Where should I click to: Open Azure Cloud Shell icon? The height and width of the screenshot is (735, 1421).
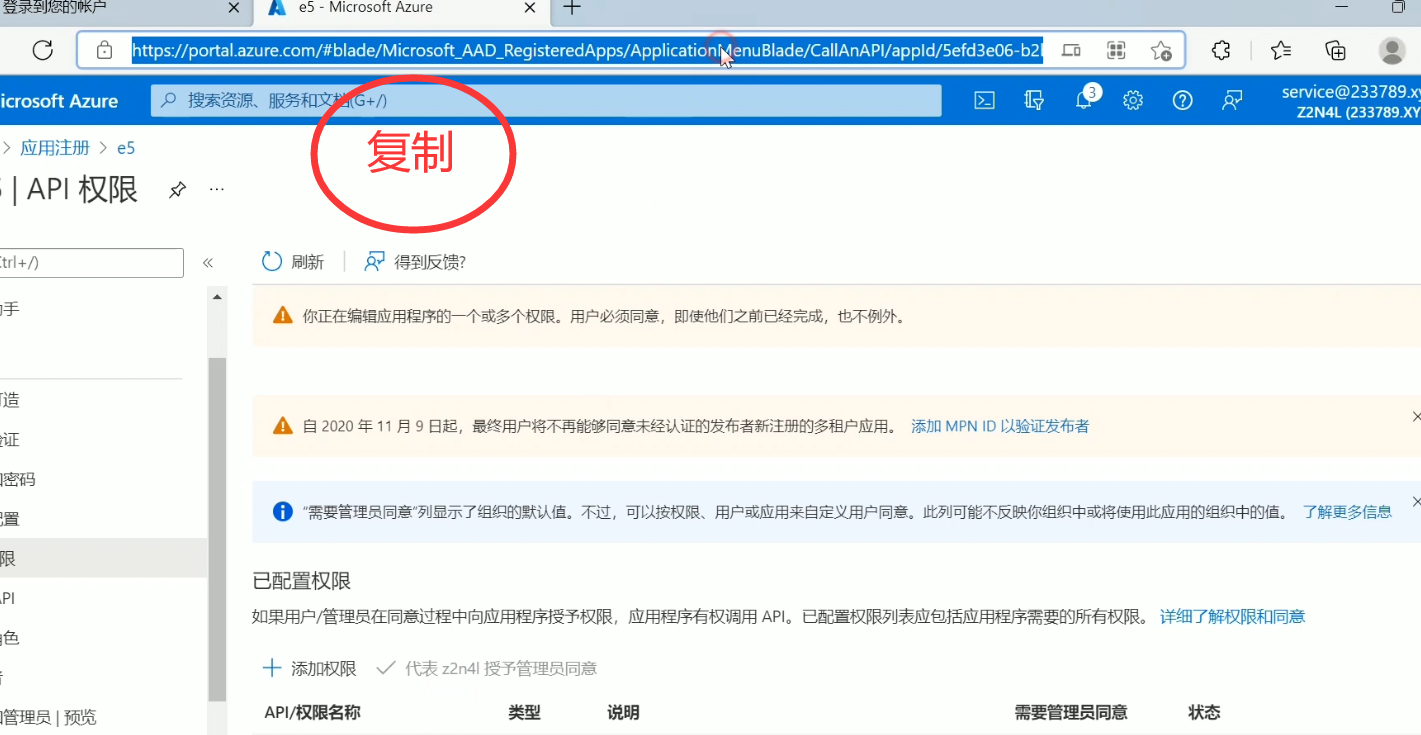[x=984, y=100]
